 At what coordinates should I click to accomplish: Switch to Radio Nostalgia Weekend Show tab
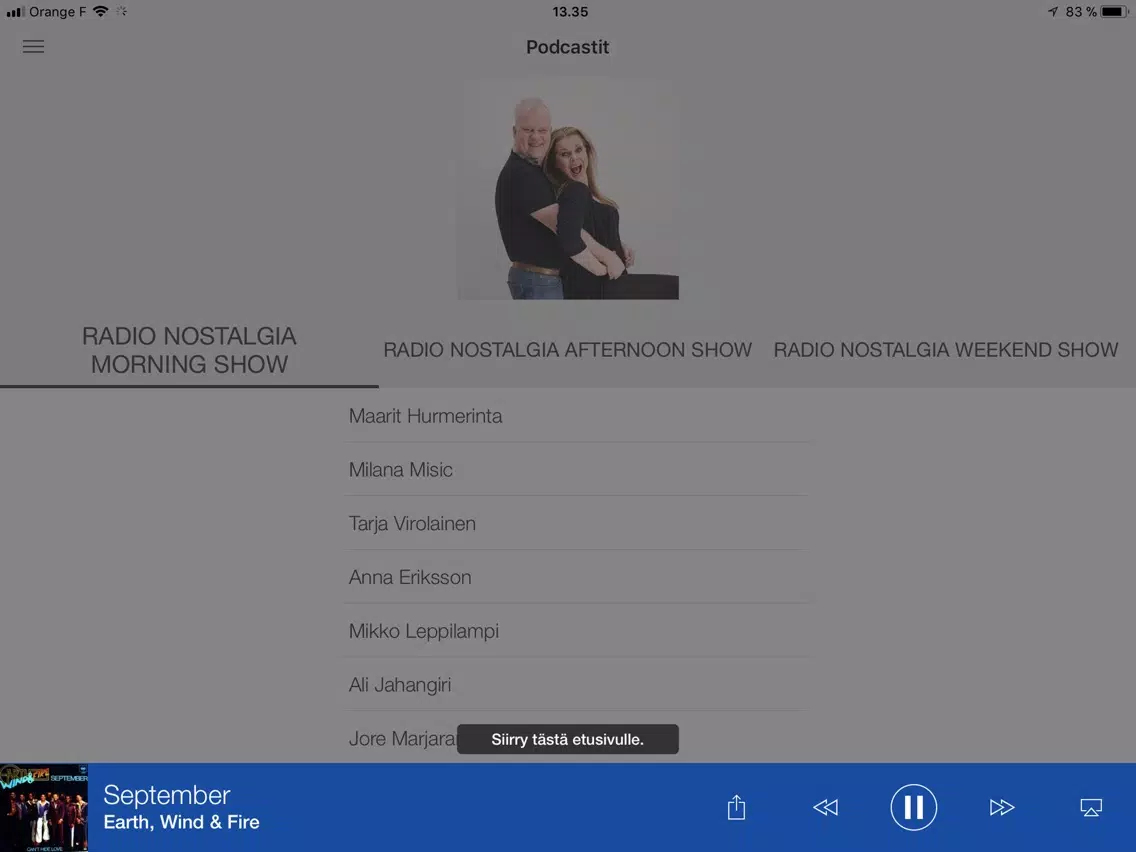(x=945, y=350)
